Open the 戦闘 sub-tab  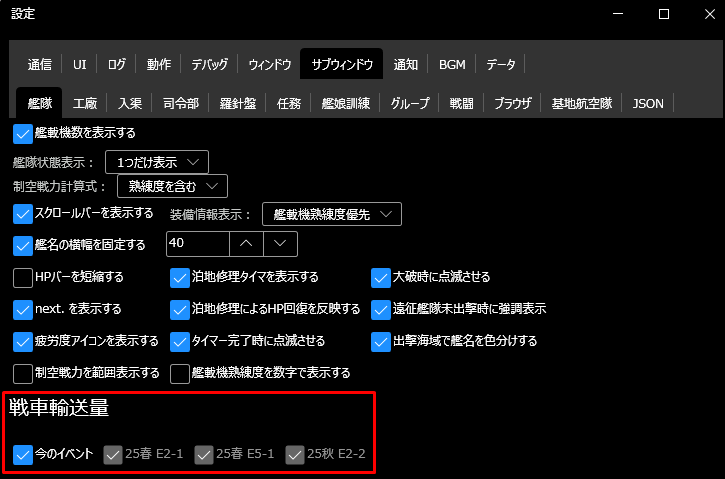[x=461, y=103]
